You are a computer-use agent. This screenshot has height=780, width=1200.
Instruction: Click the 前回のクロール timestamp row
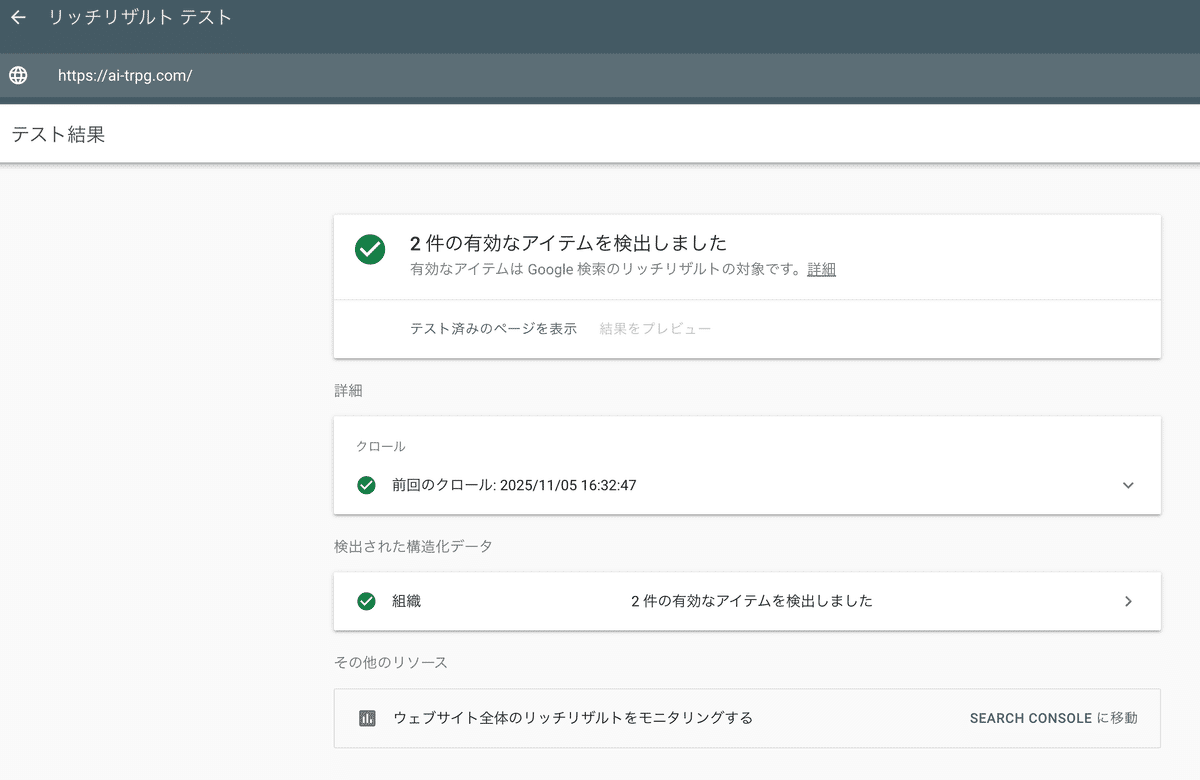click(514, 485)
